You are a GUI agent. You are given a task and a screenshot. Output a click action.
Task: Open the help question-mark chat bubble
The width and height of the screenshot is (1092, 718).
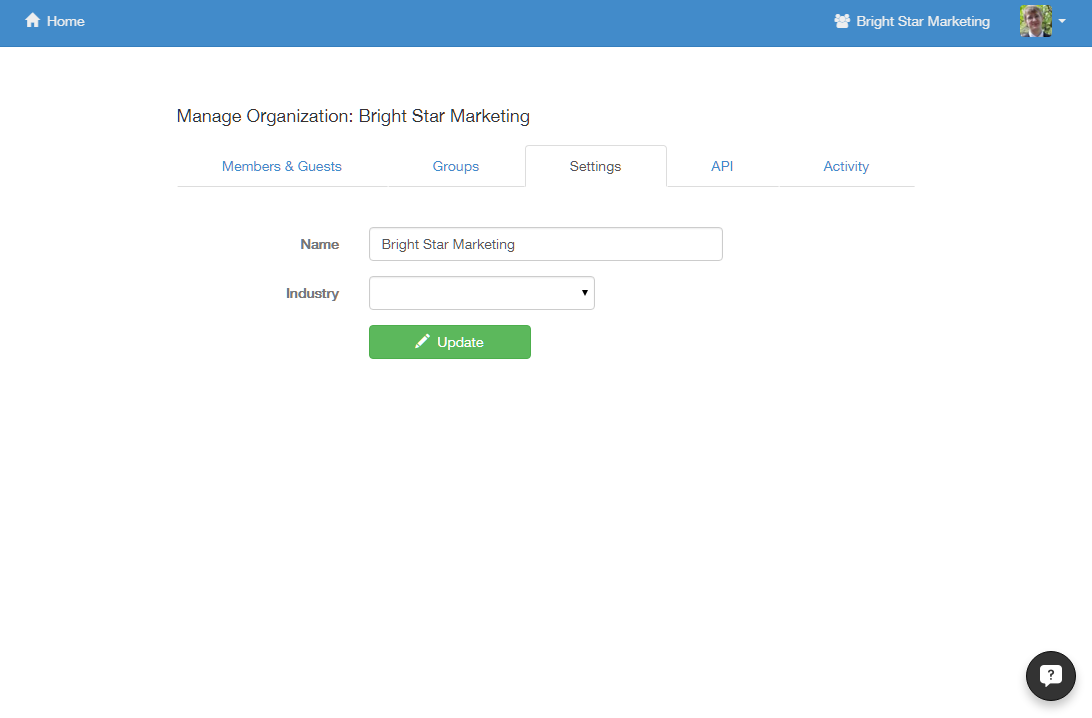point(1050,676)
